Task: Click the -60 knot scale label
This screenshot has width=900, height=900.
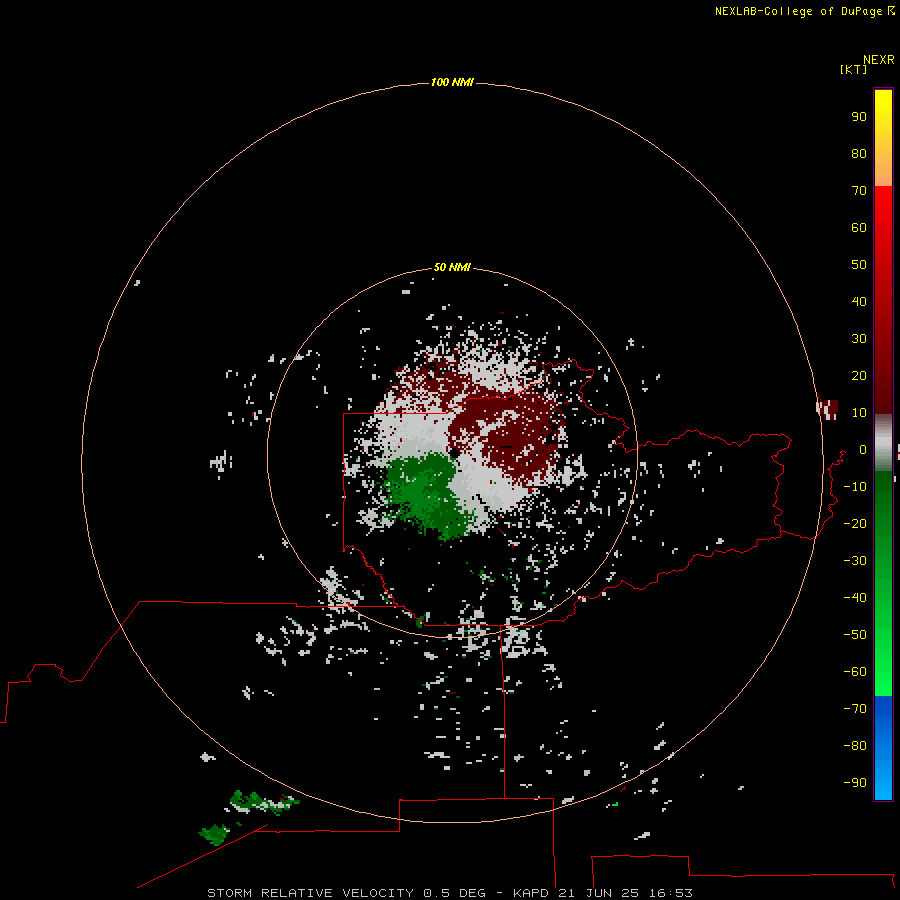Action: tap(855, 672)
